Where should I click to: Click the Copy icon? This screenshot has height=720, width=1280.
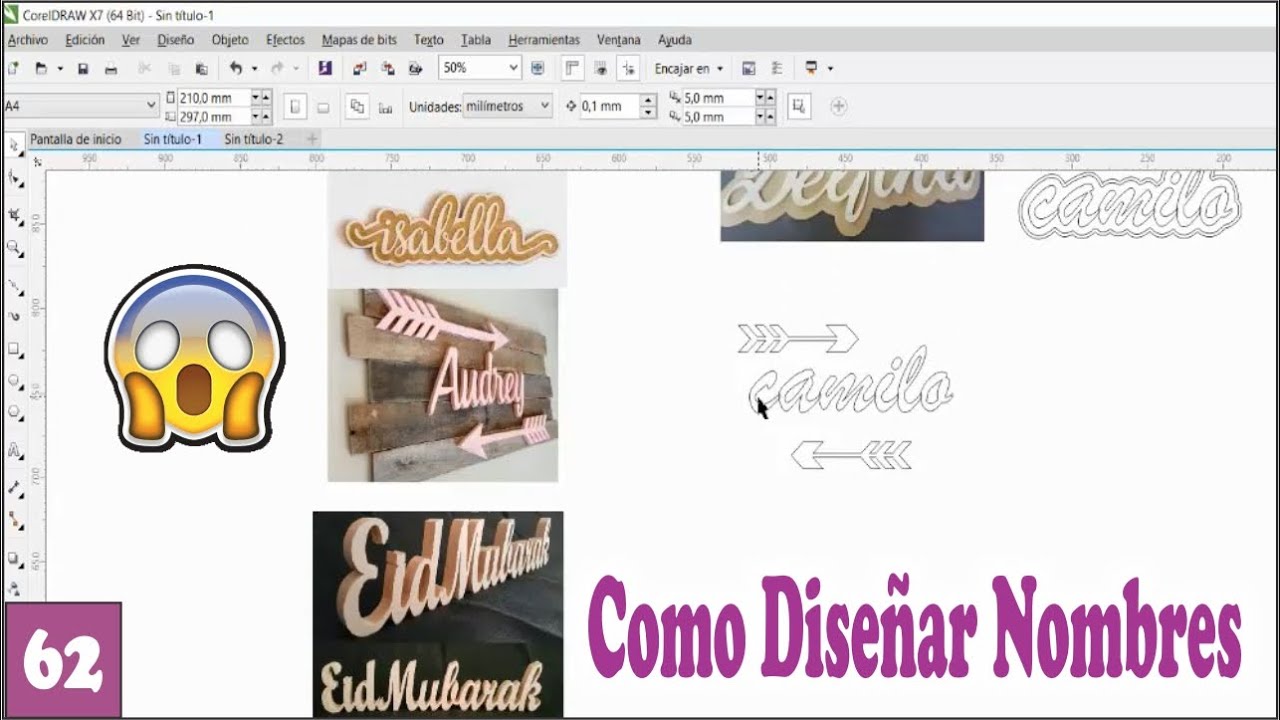coord(174,68)
